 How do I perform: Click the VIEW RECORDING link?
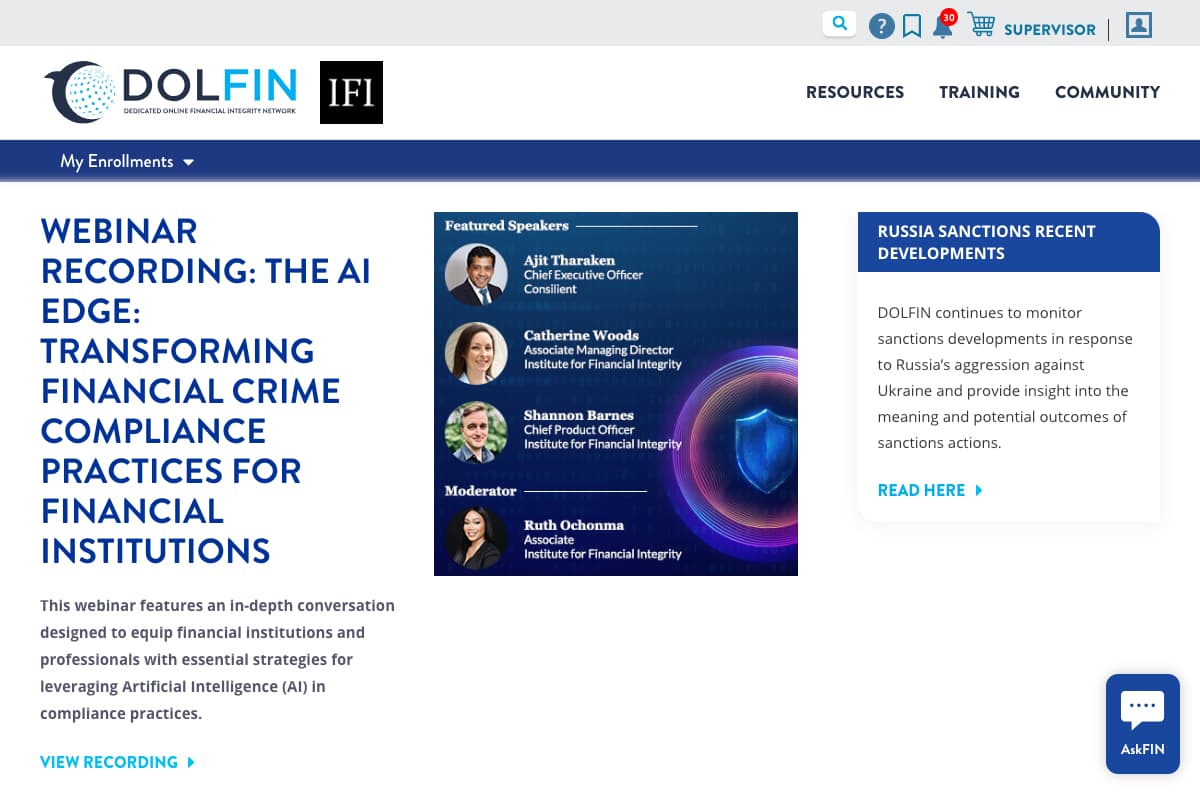(109, 762)
